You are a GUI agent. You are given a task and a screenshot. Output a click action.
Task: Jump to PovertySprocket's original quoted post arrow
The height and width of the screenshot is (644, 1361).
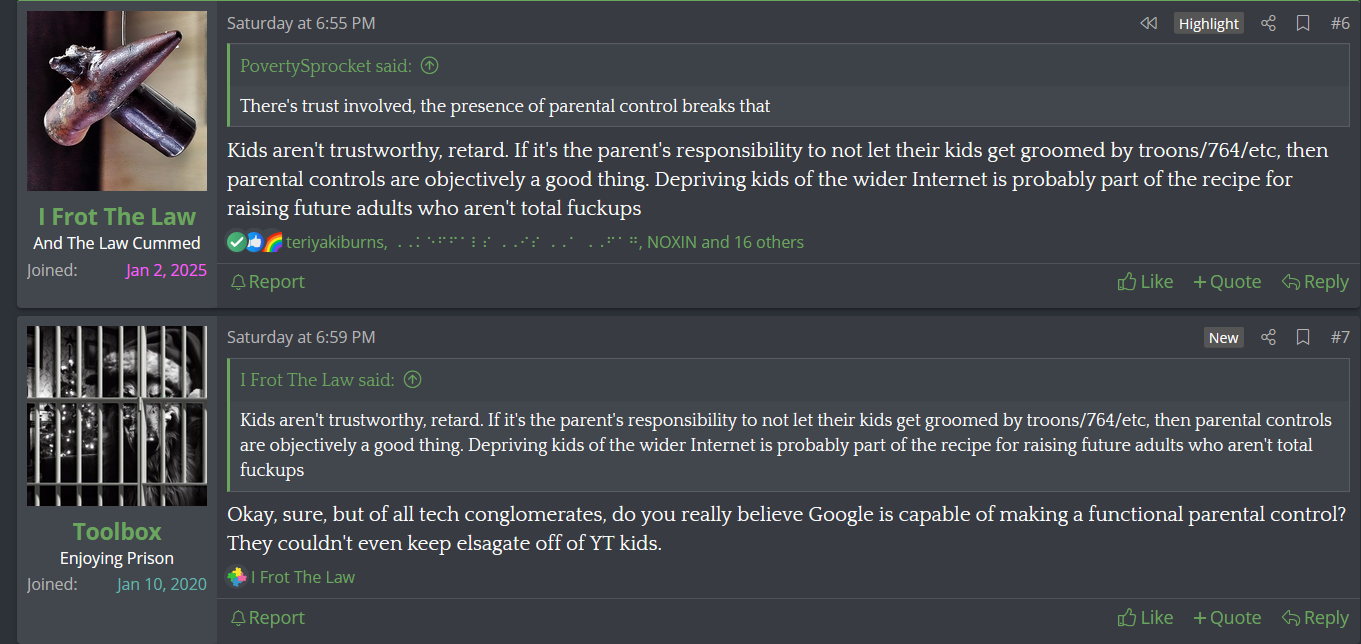point(429,66)
